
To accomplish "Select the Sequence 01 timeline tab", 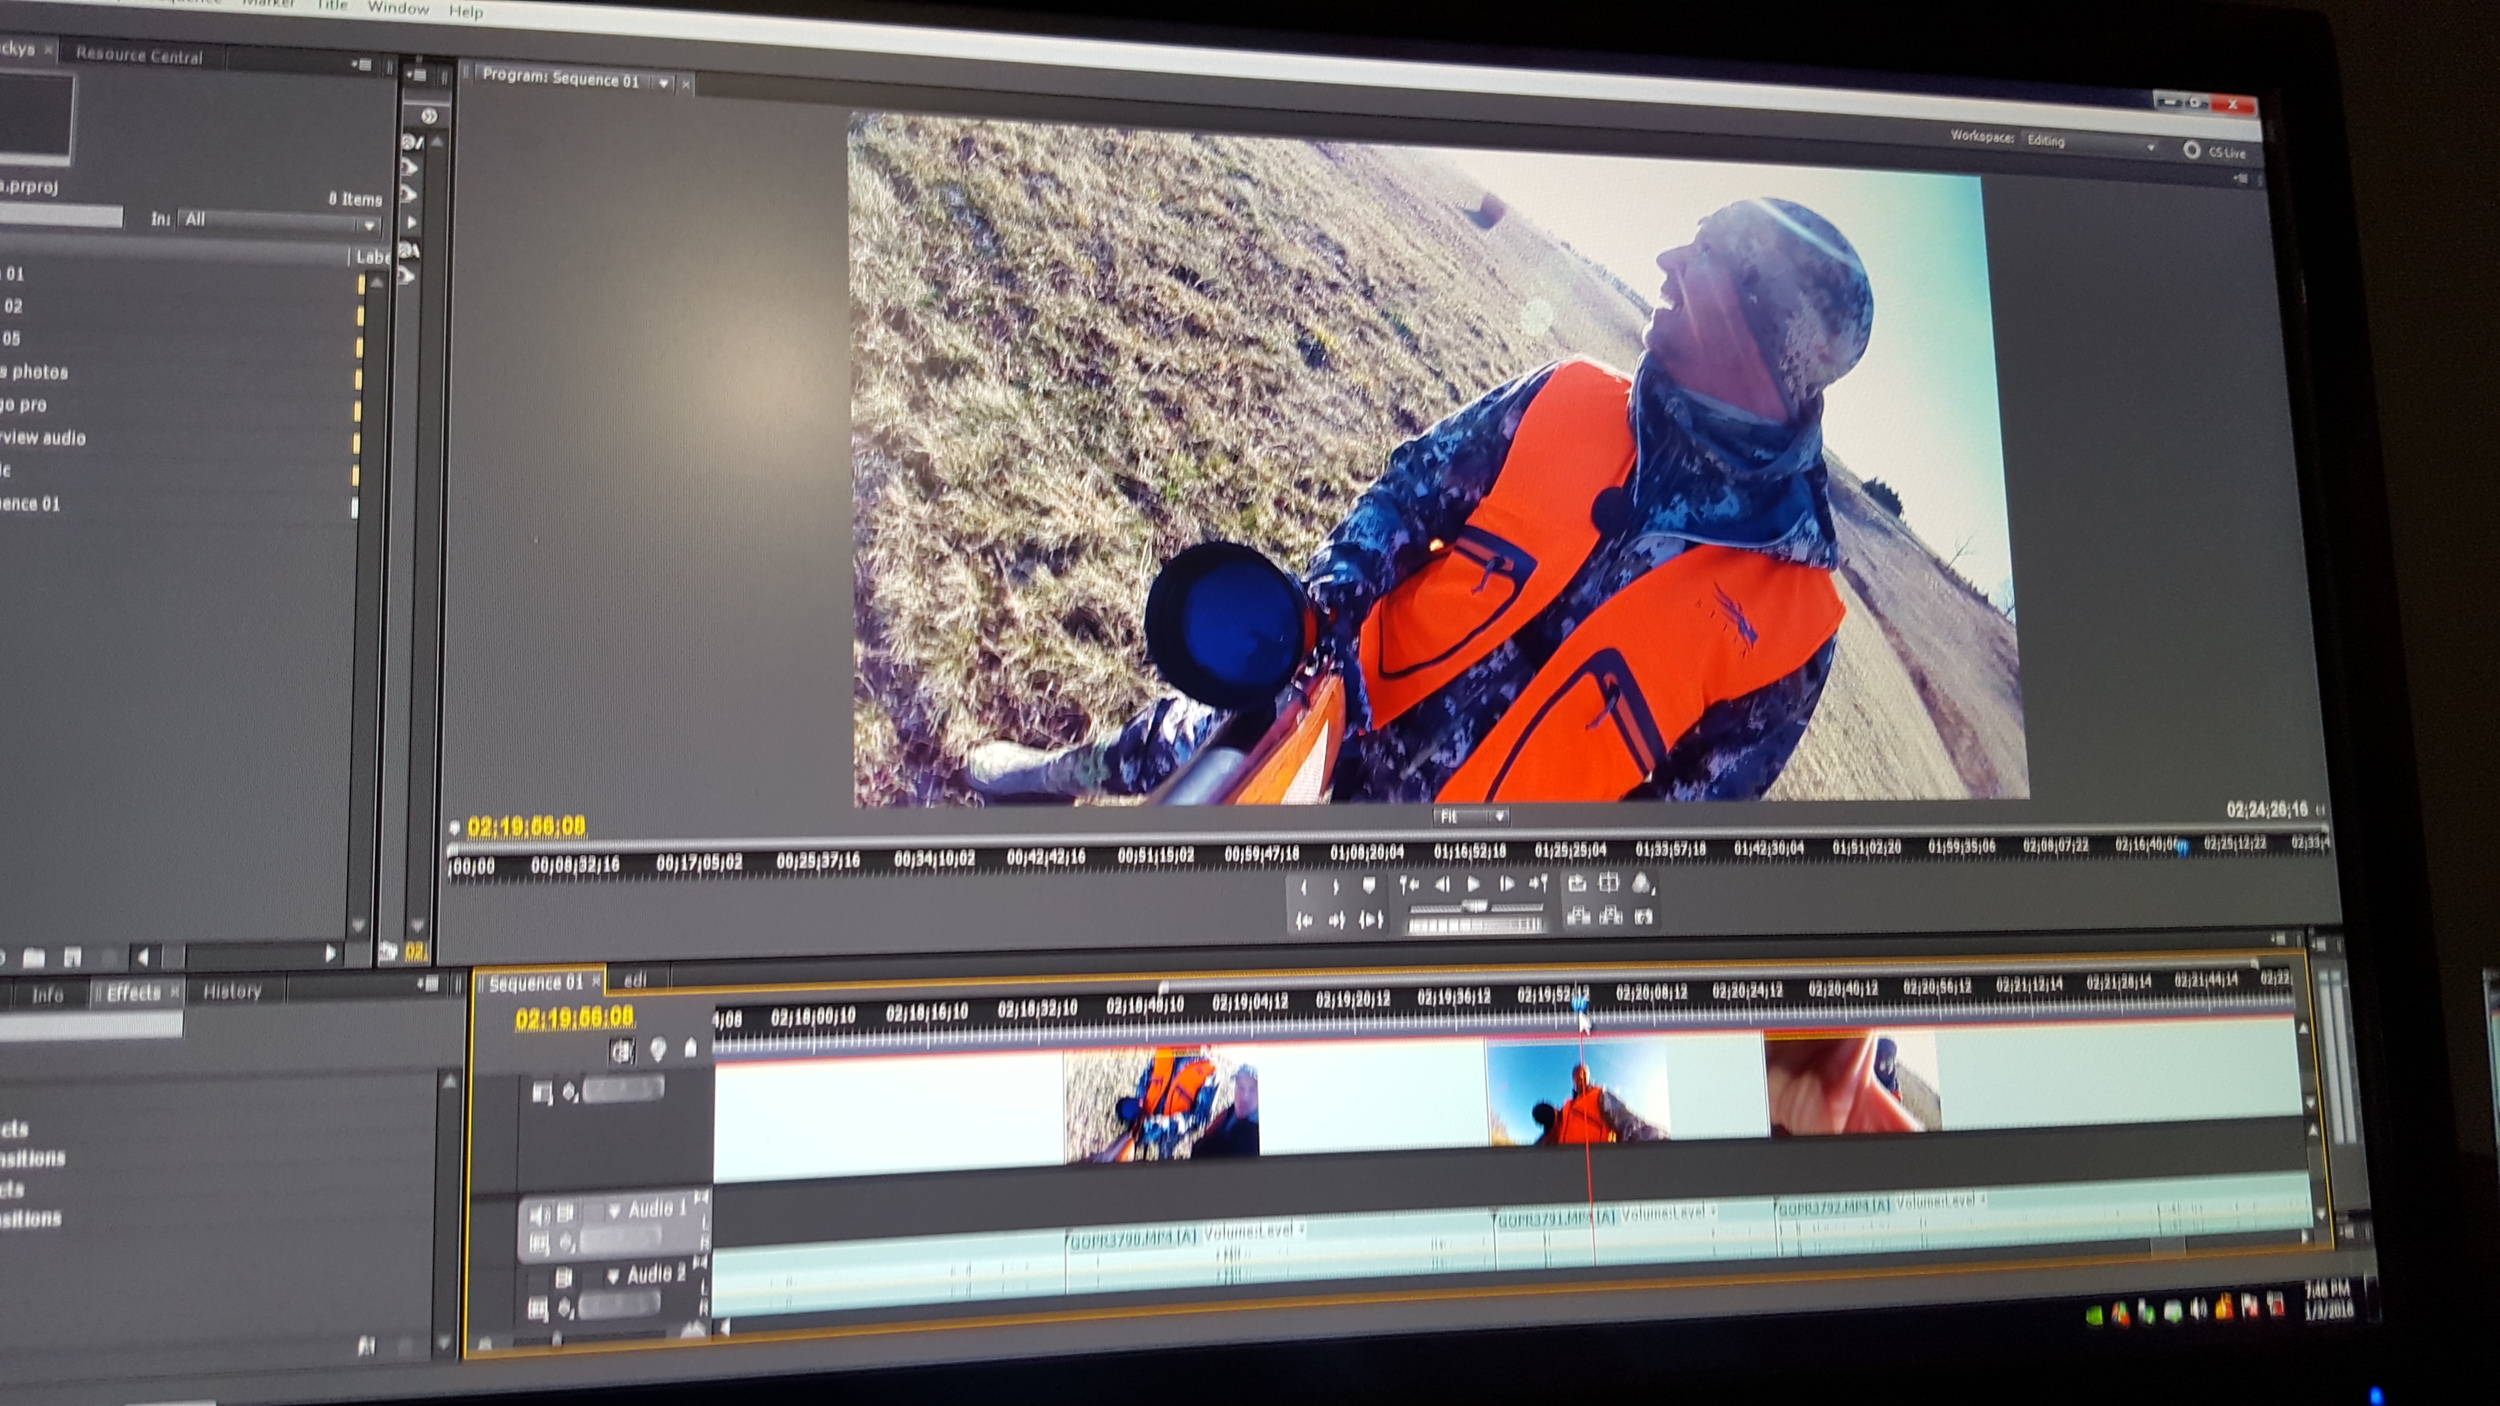I will click(x=536, y=983).
